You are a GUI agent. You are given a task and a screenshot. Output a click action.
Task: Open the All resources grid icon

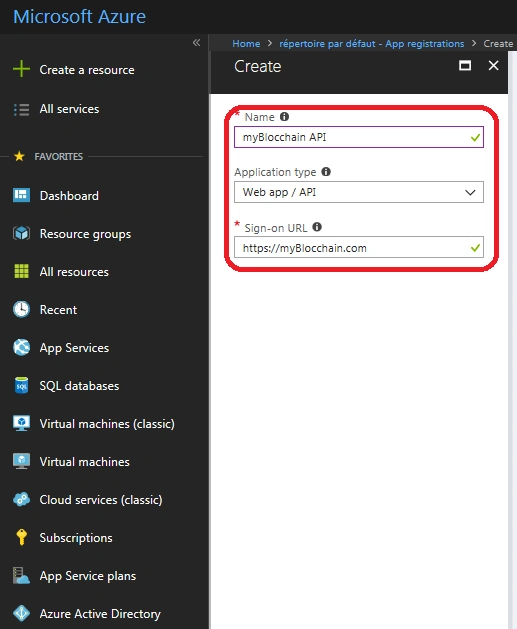tap(21, 271)
